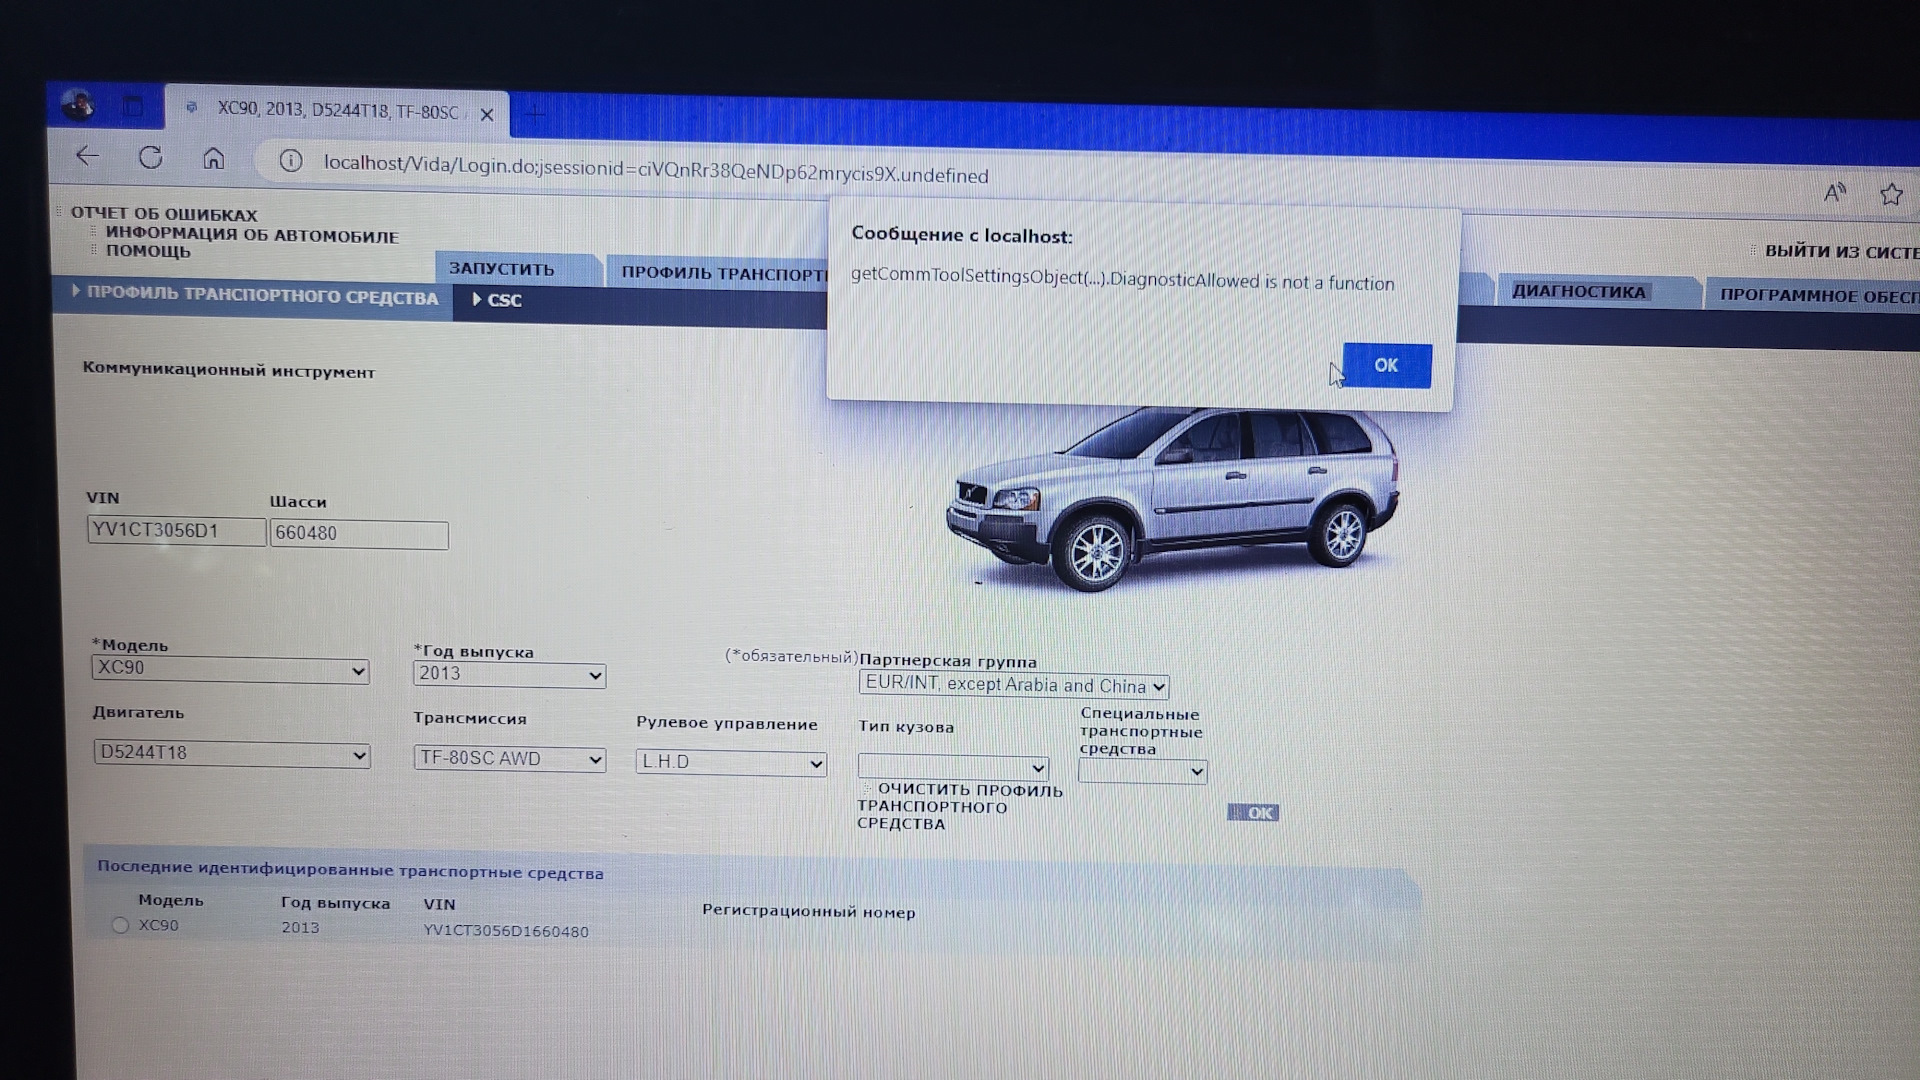Click the VIN input field

coord(176,531)
